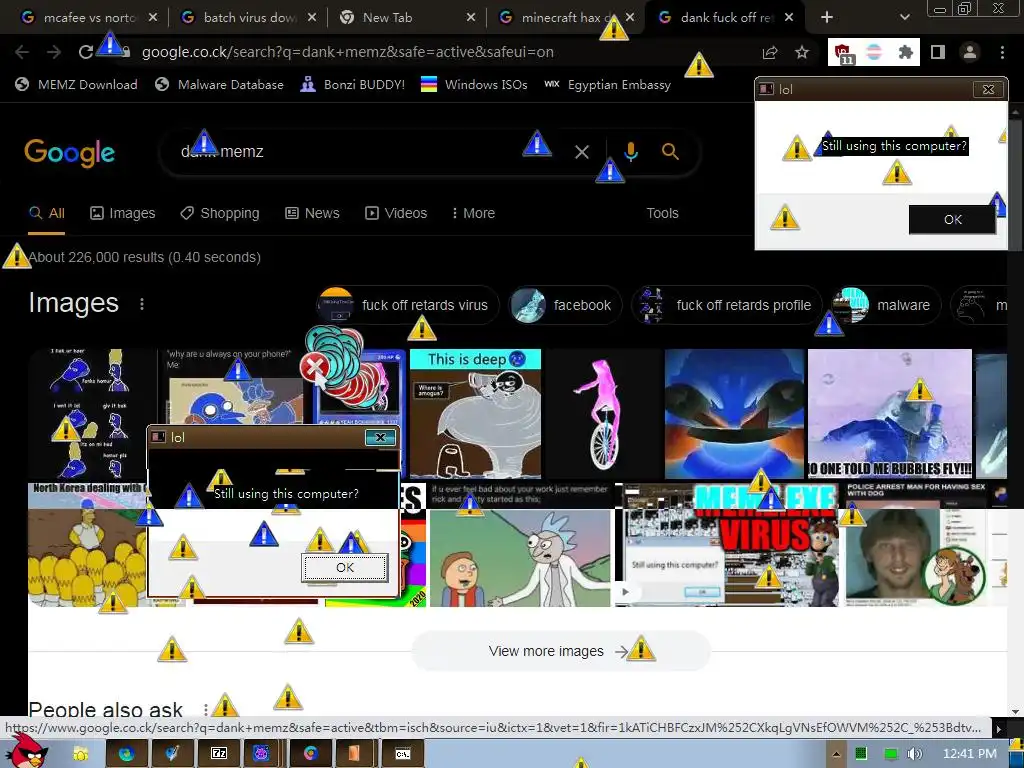Open the Windows ISOs bookmark
Image resolution: width=1024 pixels, height=768 pixels.
pyautogui.click(x=474, y=84)
